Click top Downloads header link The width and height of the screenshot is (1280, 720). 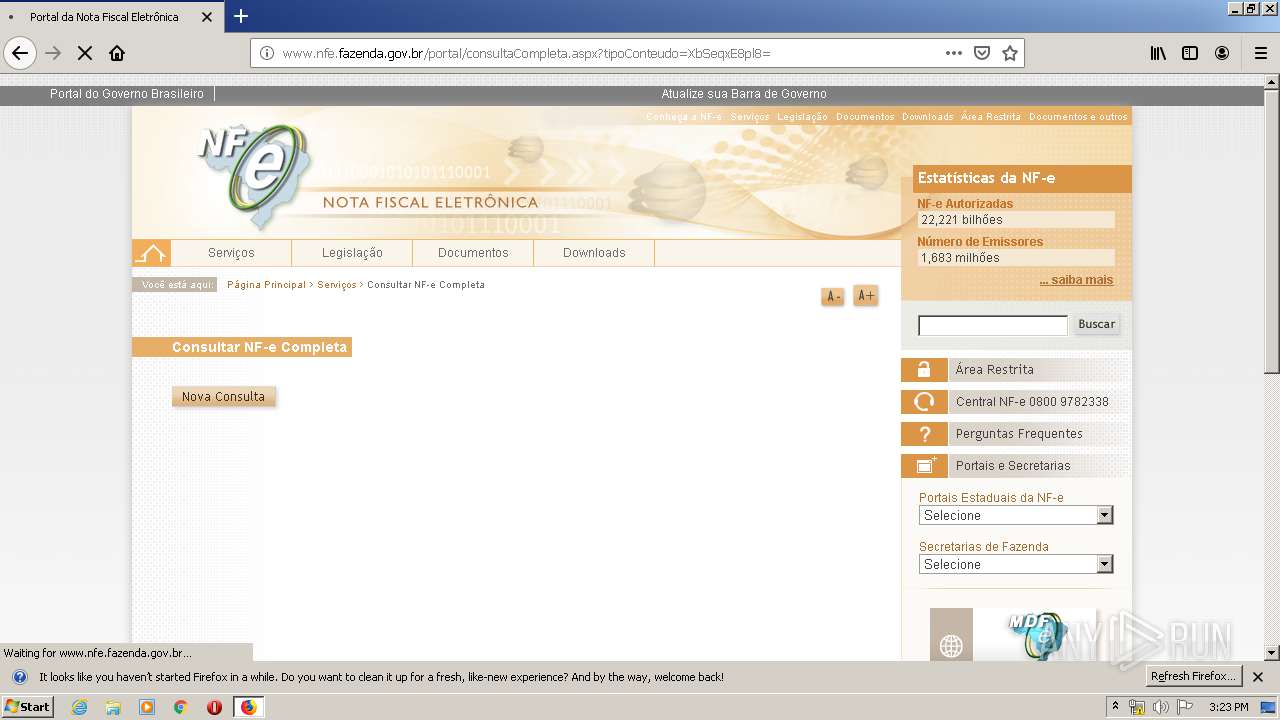tap(928, 117)
